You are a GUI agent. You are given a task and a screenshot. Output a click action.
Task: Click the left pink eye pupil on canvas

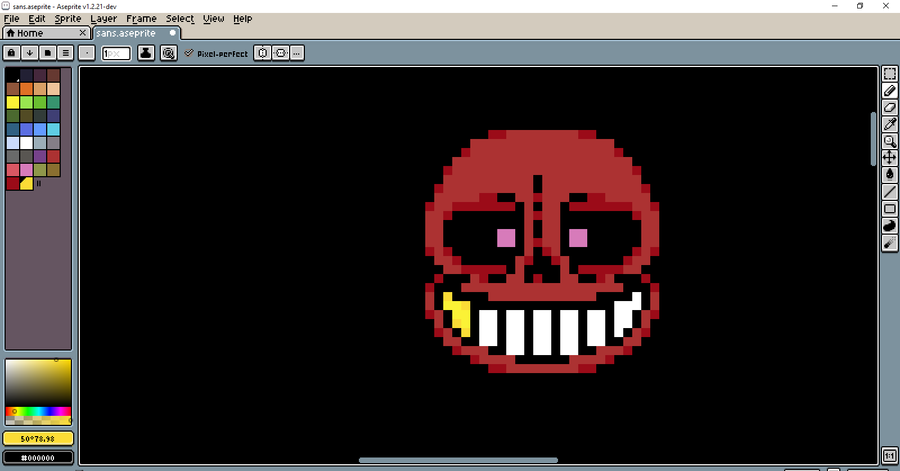click(x=506, y=238)
